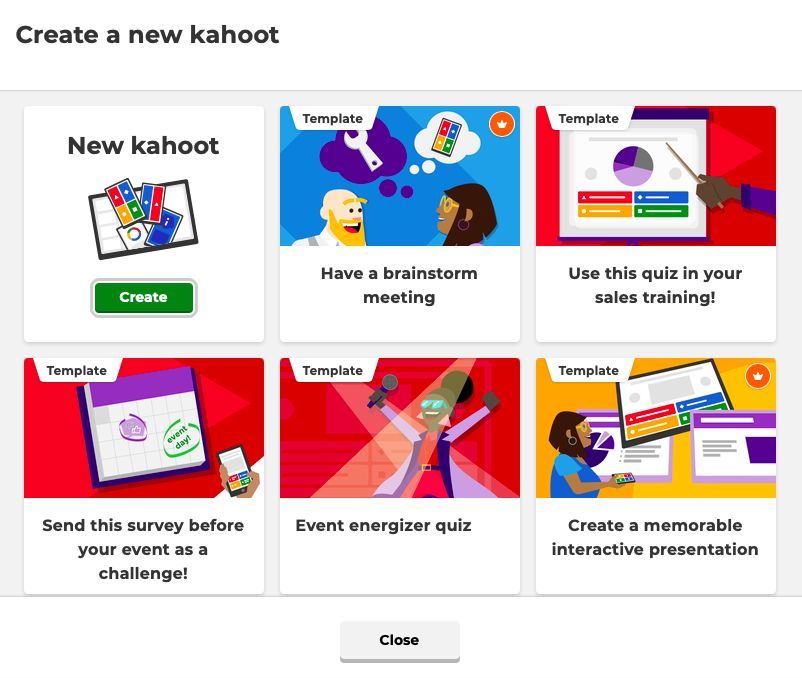Open the brainstorm meeting template thumbnail
The width and height of the screenshot is (802, 678).
tap(399, 176)
